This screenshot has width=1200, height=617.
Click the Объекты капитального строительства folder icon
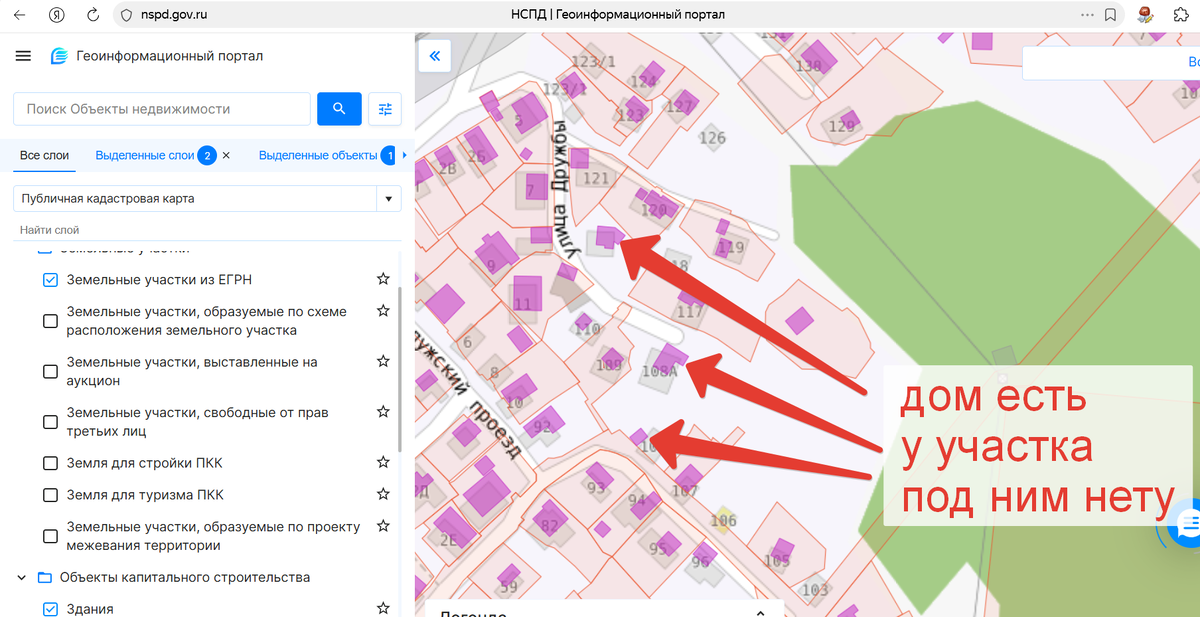[44, 577]
